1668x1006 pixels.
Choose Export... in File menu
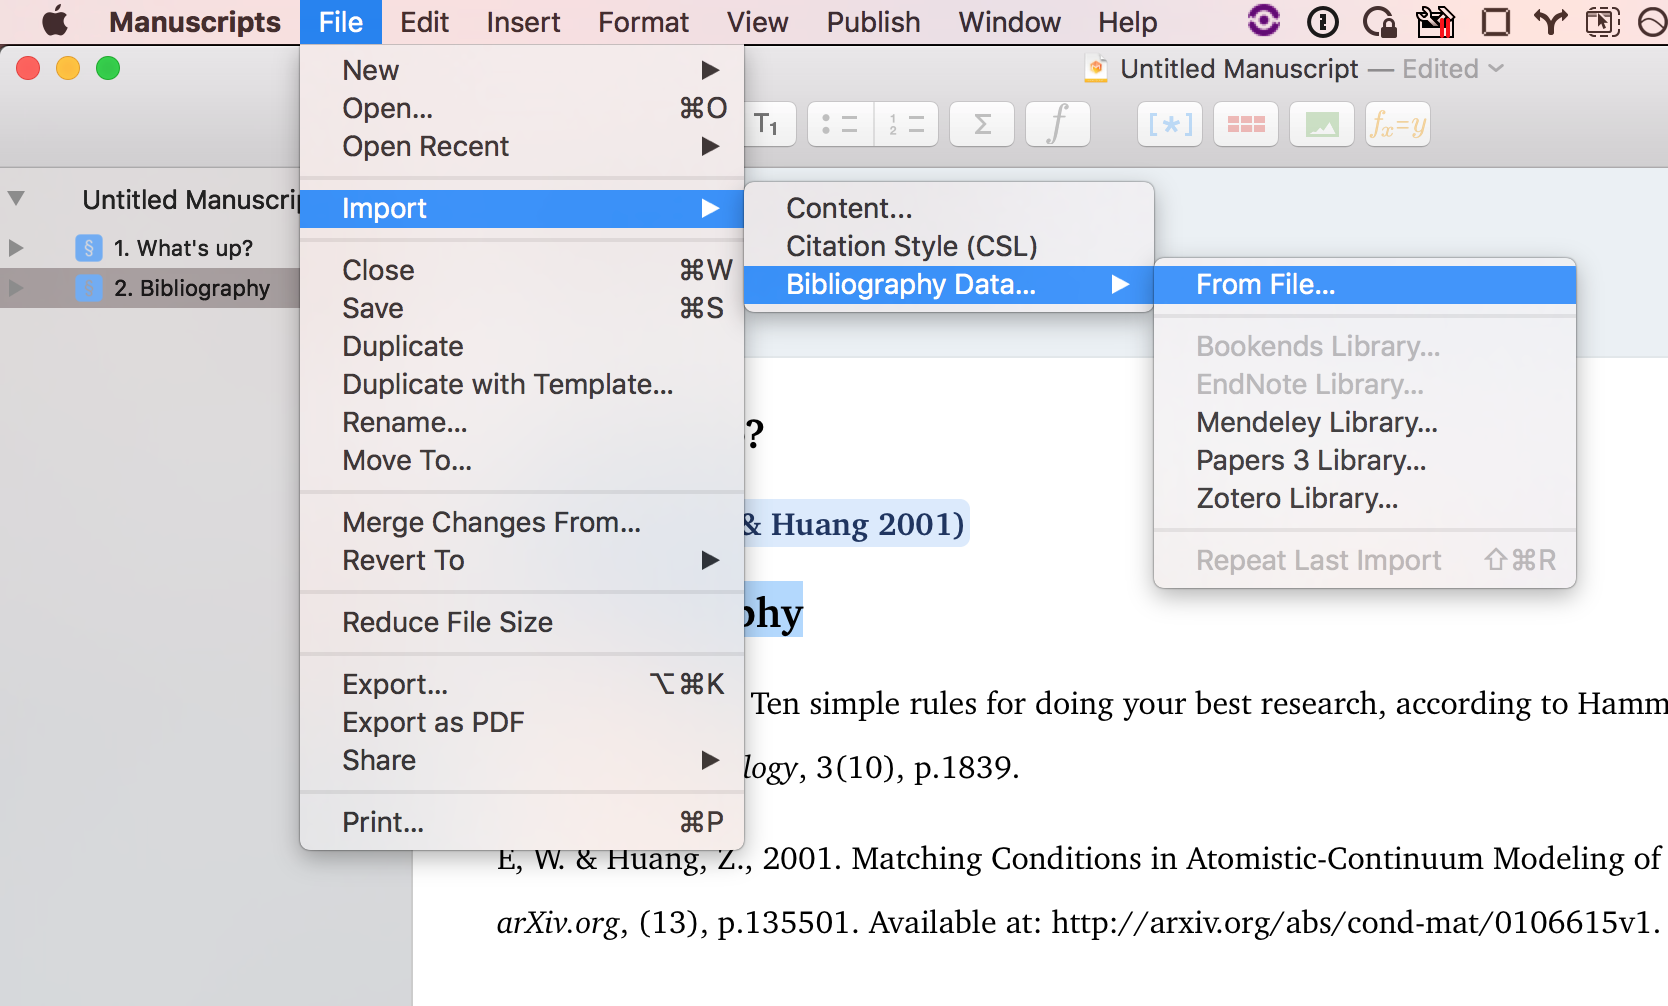[522, 684]
